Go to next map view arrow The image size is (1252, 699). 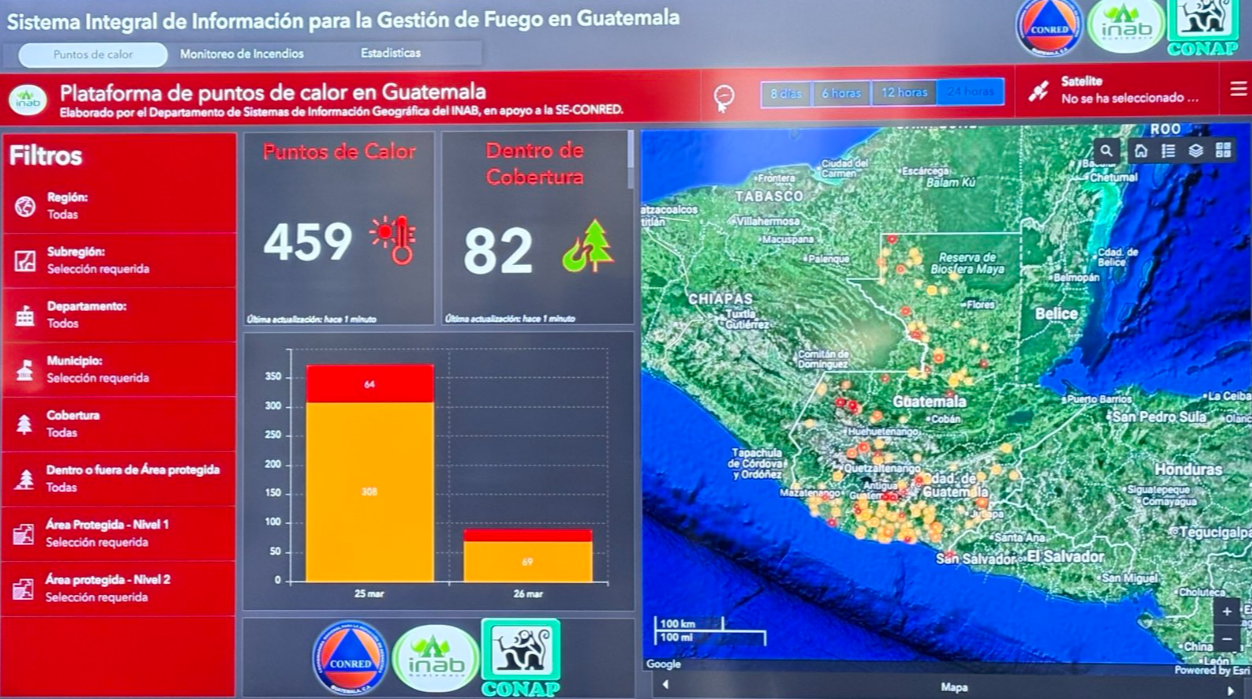1231,689
